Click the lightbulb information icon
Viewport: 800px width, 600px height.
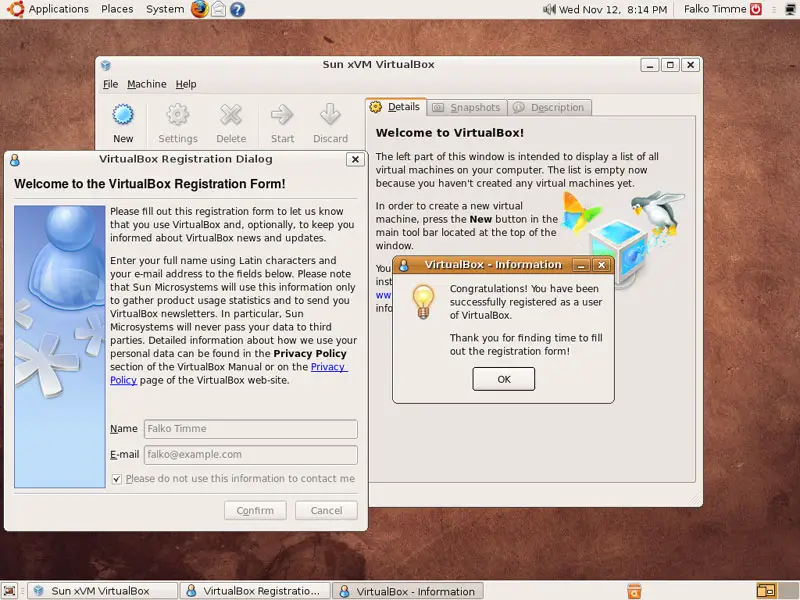click(x=423, y=302)
